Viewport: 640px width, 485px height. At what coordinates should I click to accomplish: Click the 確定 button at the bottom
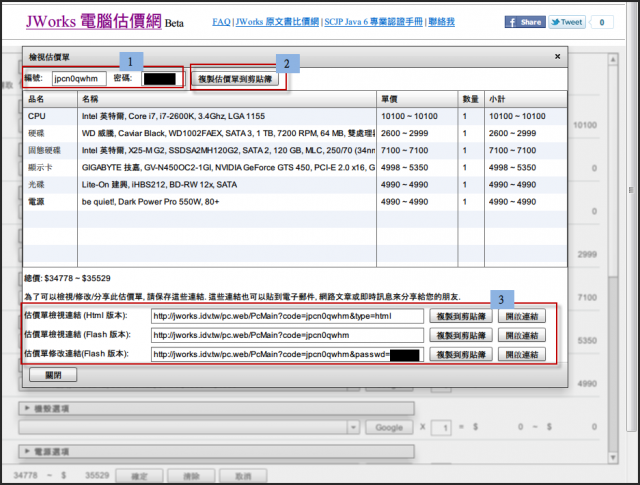click(139, 476)
